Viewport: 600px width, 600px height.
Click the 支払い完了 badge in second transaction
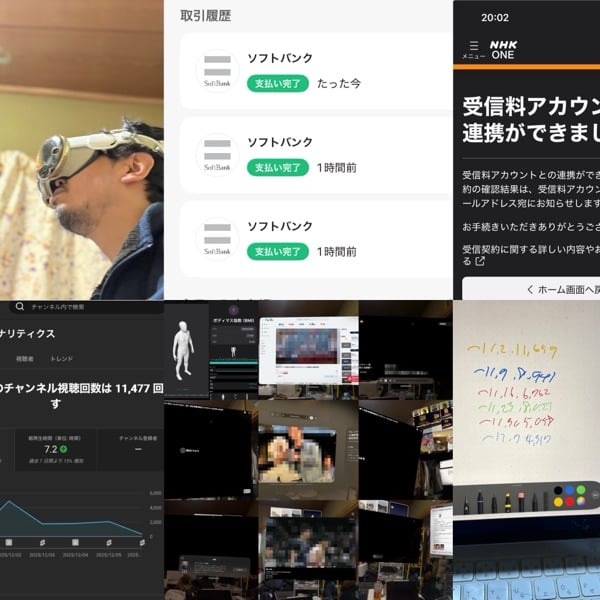coord(277,168)
